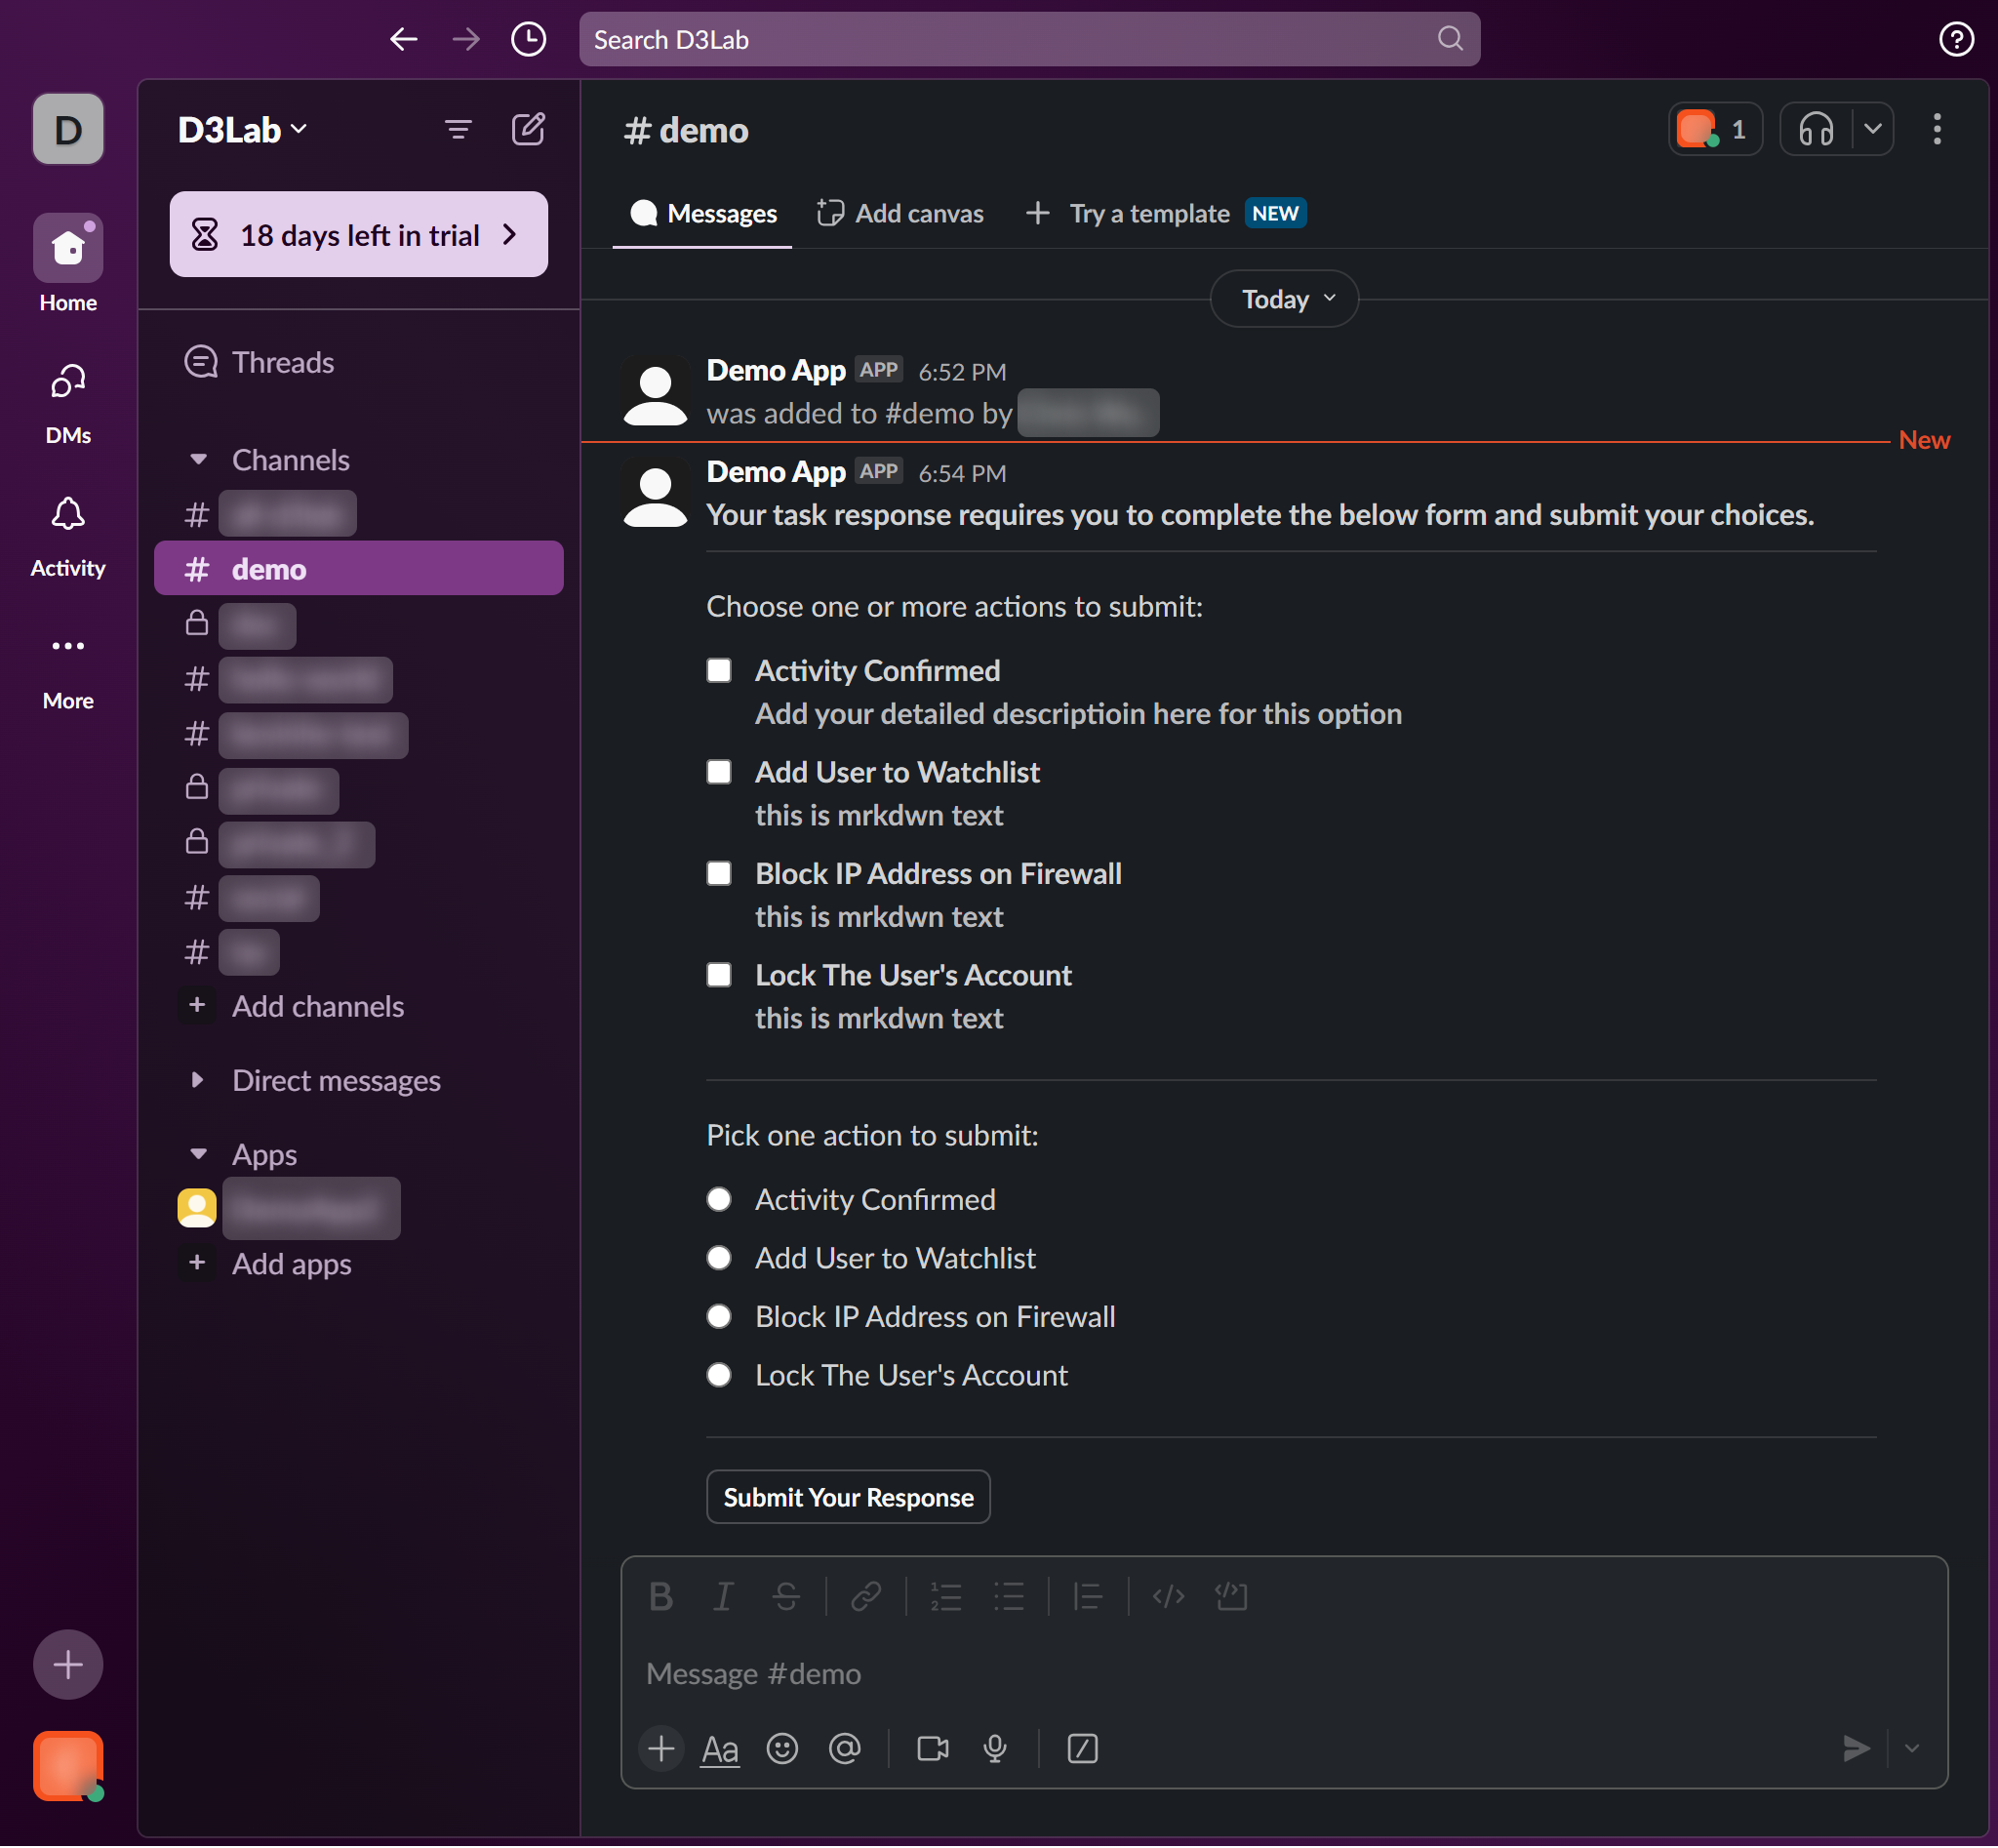1998x1848 pixels.
Task: Open the Activity bell icon
Action: coord(67,516)
